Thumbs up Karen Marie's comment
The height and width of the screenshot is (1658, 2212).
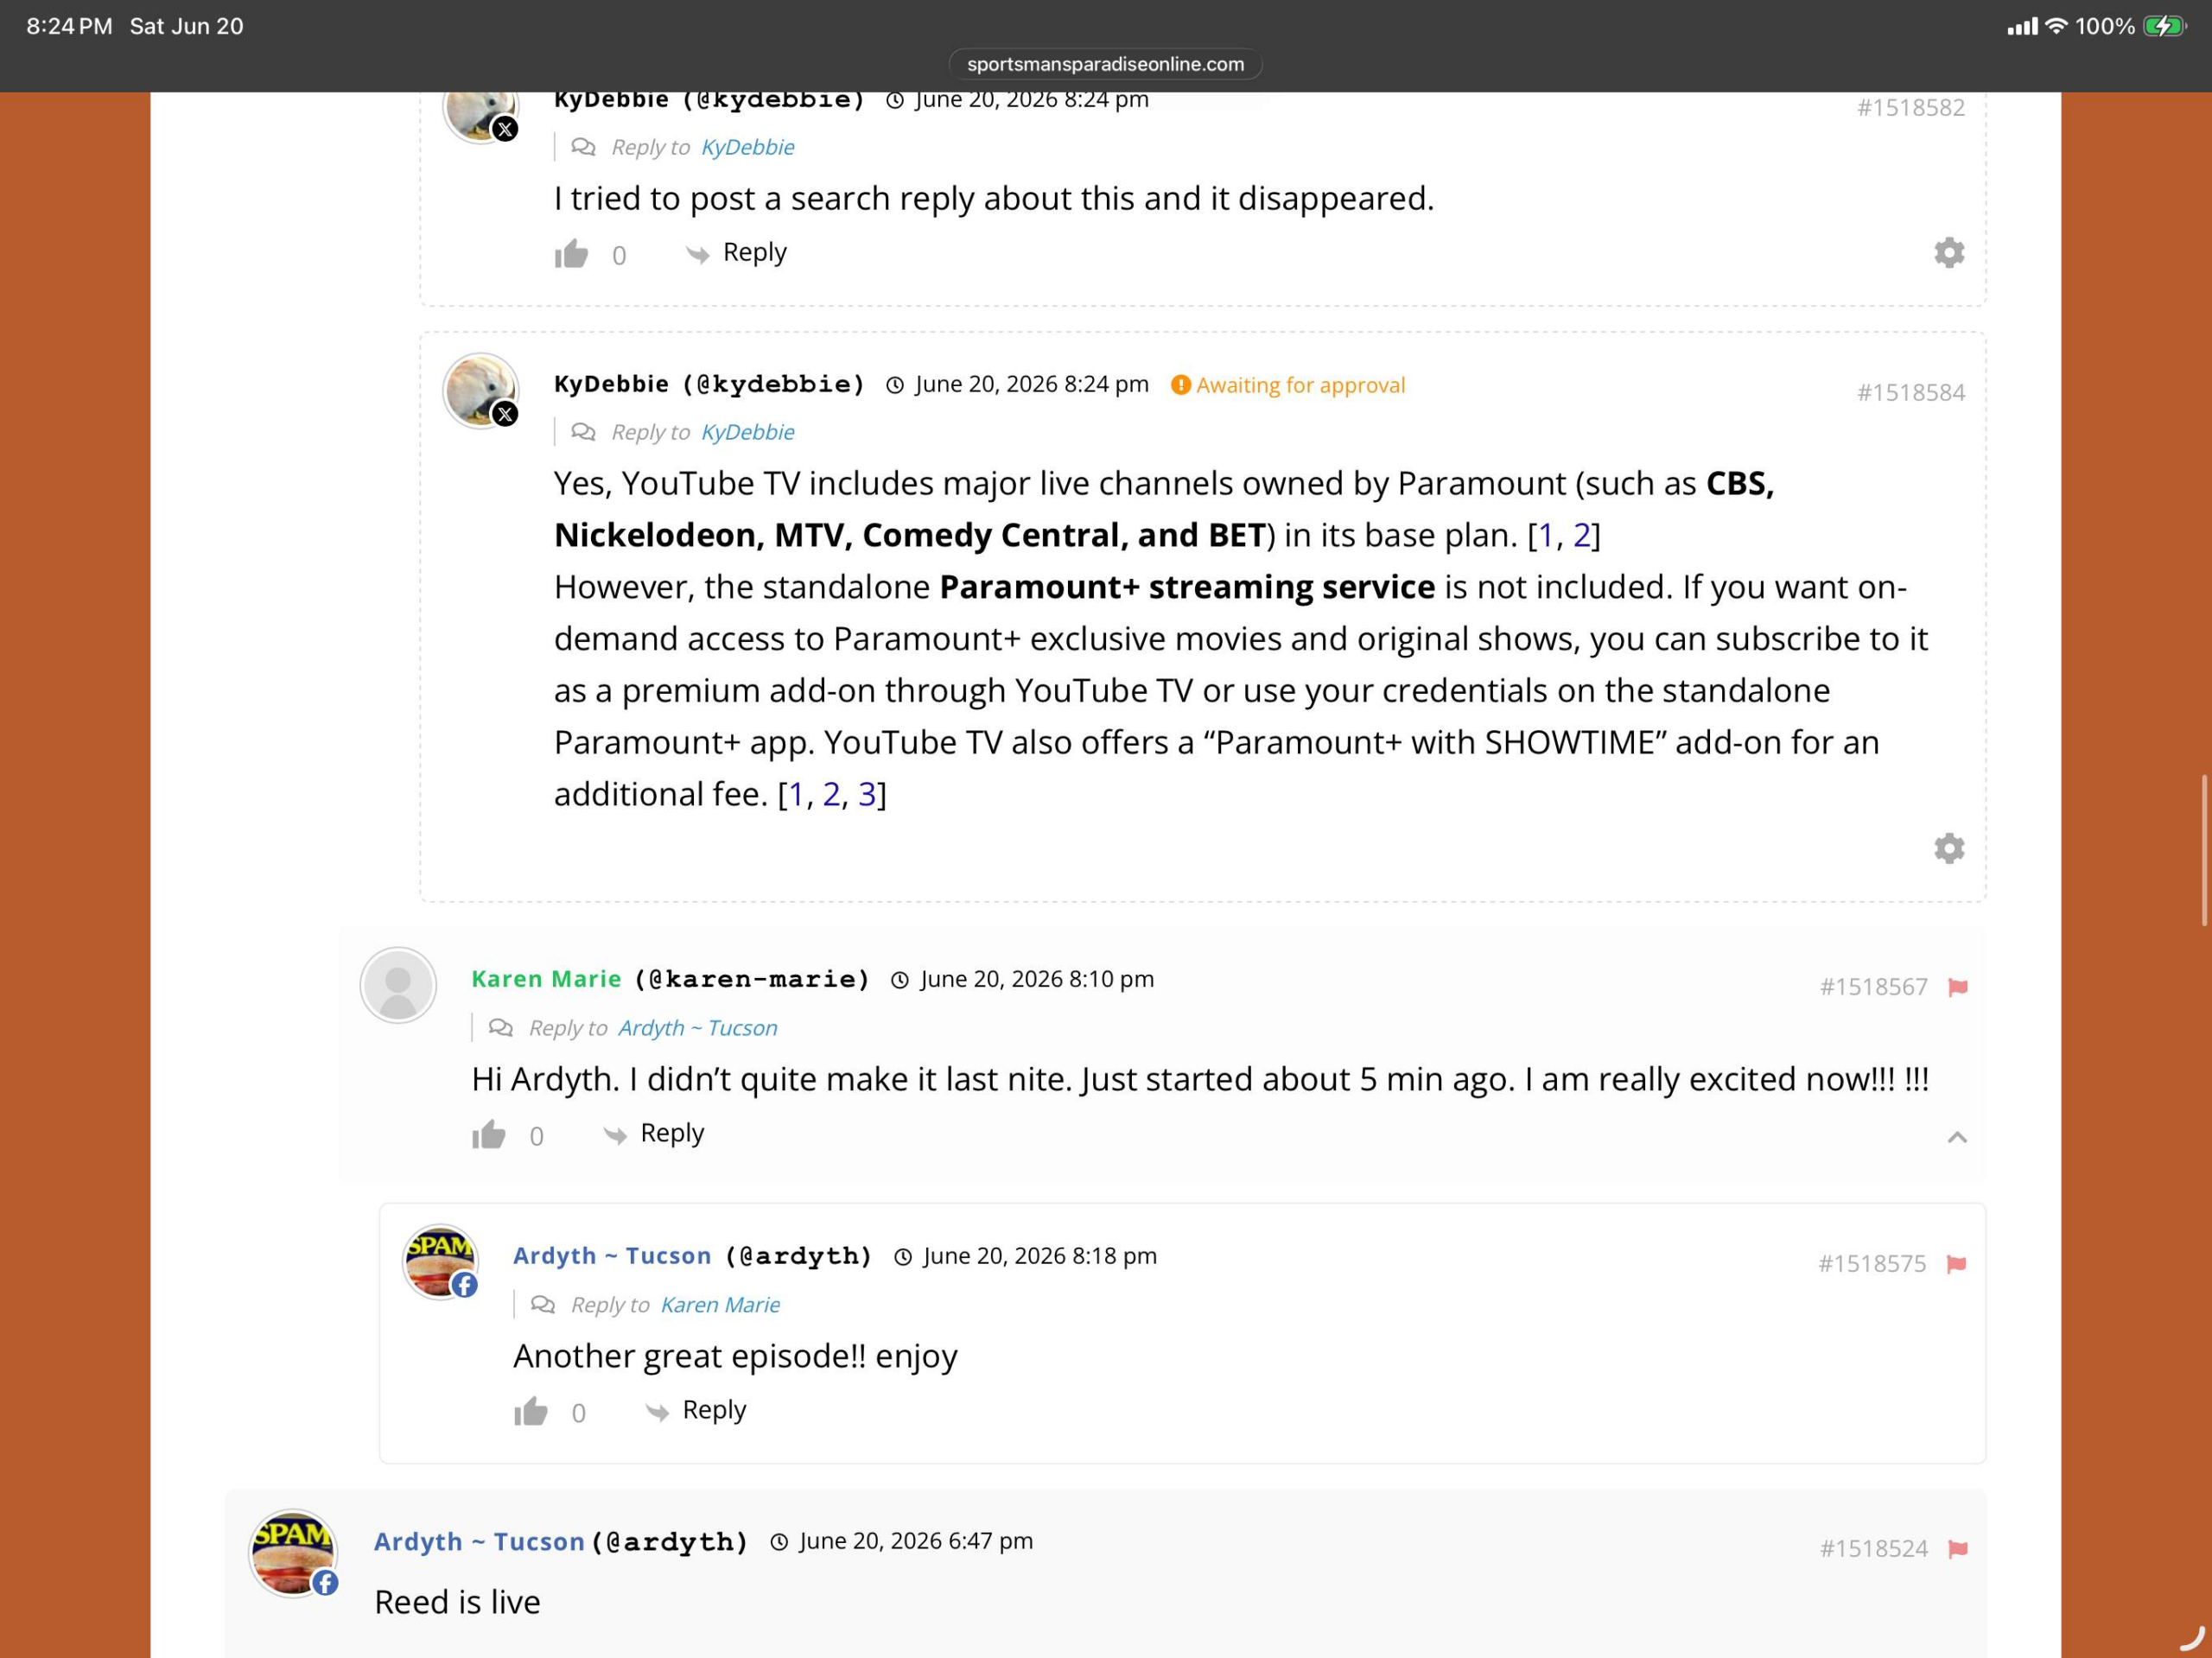[x=489, y=1134]
